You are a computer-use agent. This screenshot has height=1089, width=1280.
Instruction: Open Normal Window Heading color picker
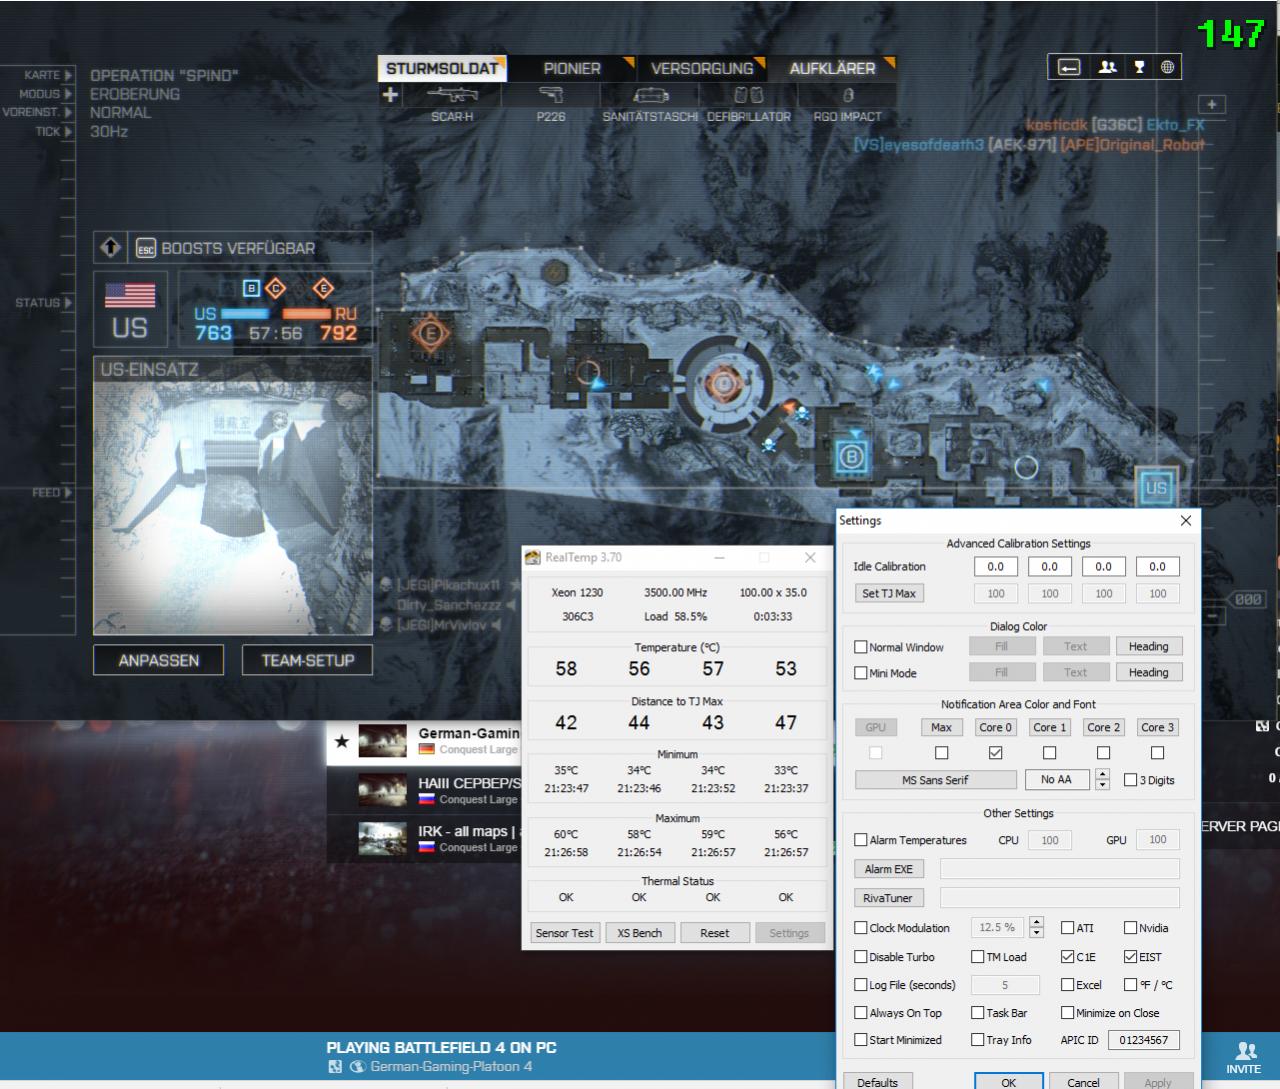click(x=1148, y=647)
